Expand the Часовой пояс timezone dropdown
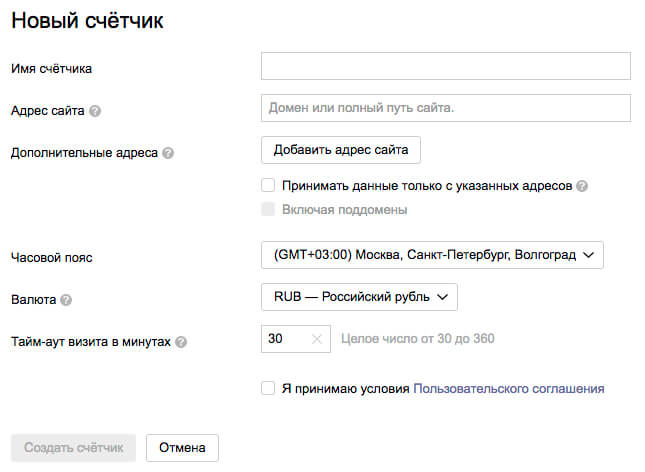This screenshot has width=645, height=472. click(432, 256)
